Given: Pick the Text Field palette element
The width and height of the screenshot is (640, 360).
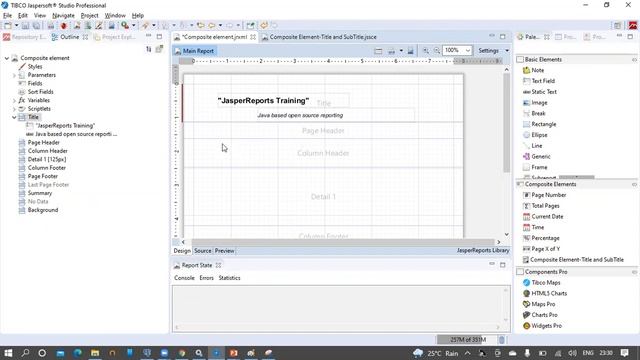Looking at the screenshot, I should coord(539,81).
